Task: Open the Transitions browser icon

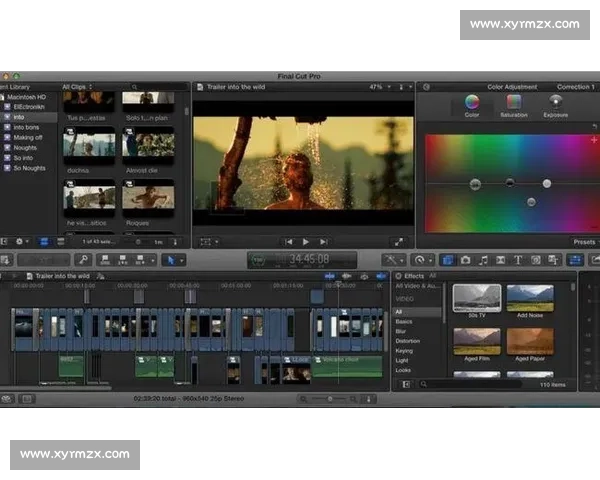Action: [501, 260]
